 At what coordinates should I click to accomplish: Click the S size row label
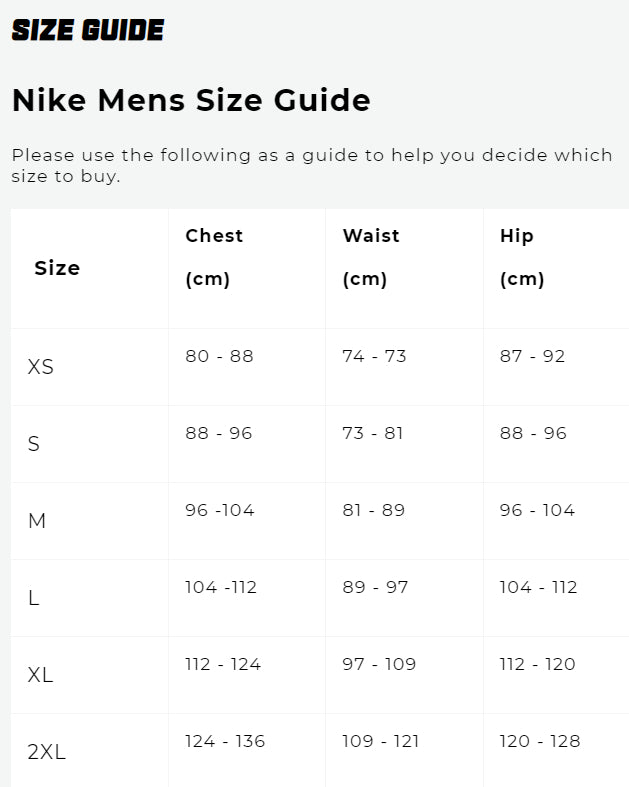click(34, 444)
